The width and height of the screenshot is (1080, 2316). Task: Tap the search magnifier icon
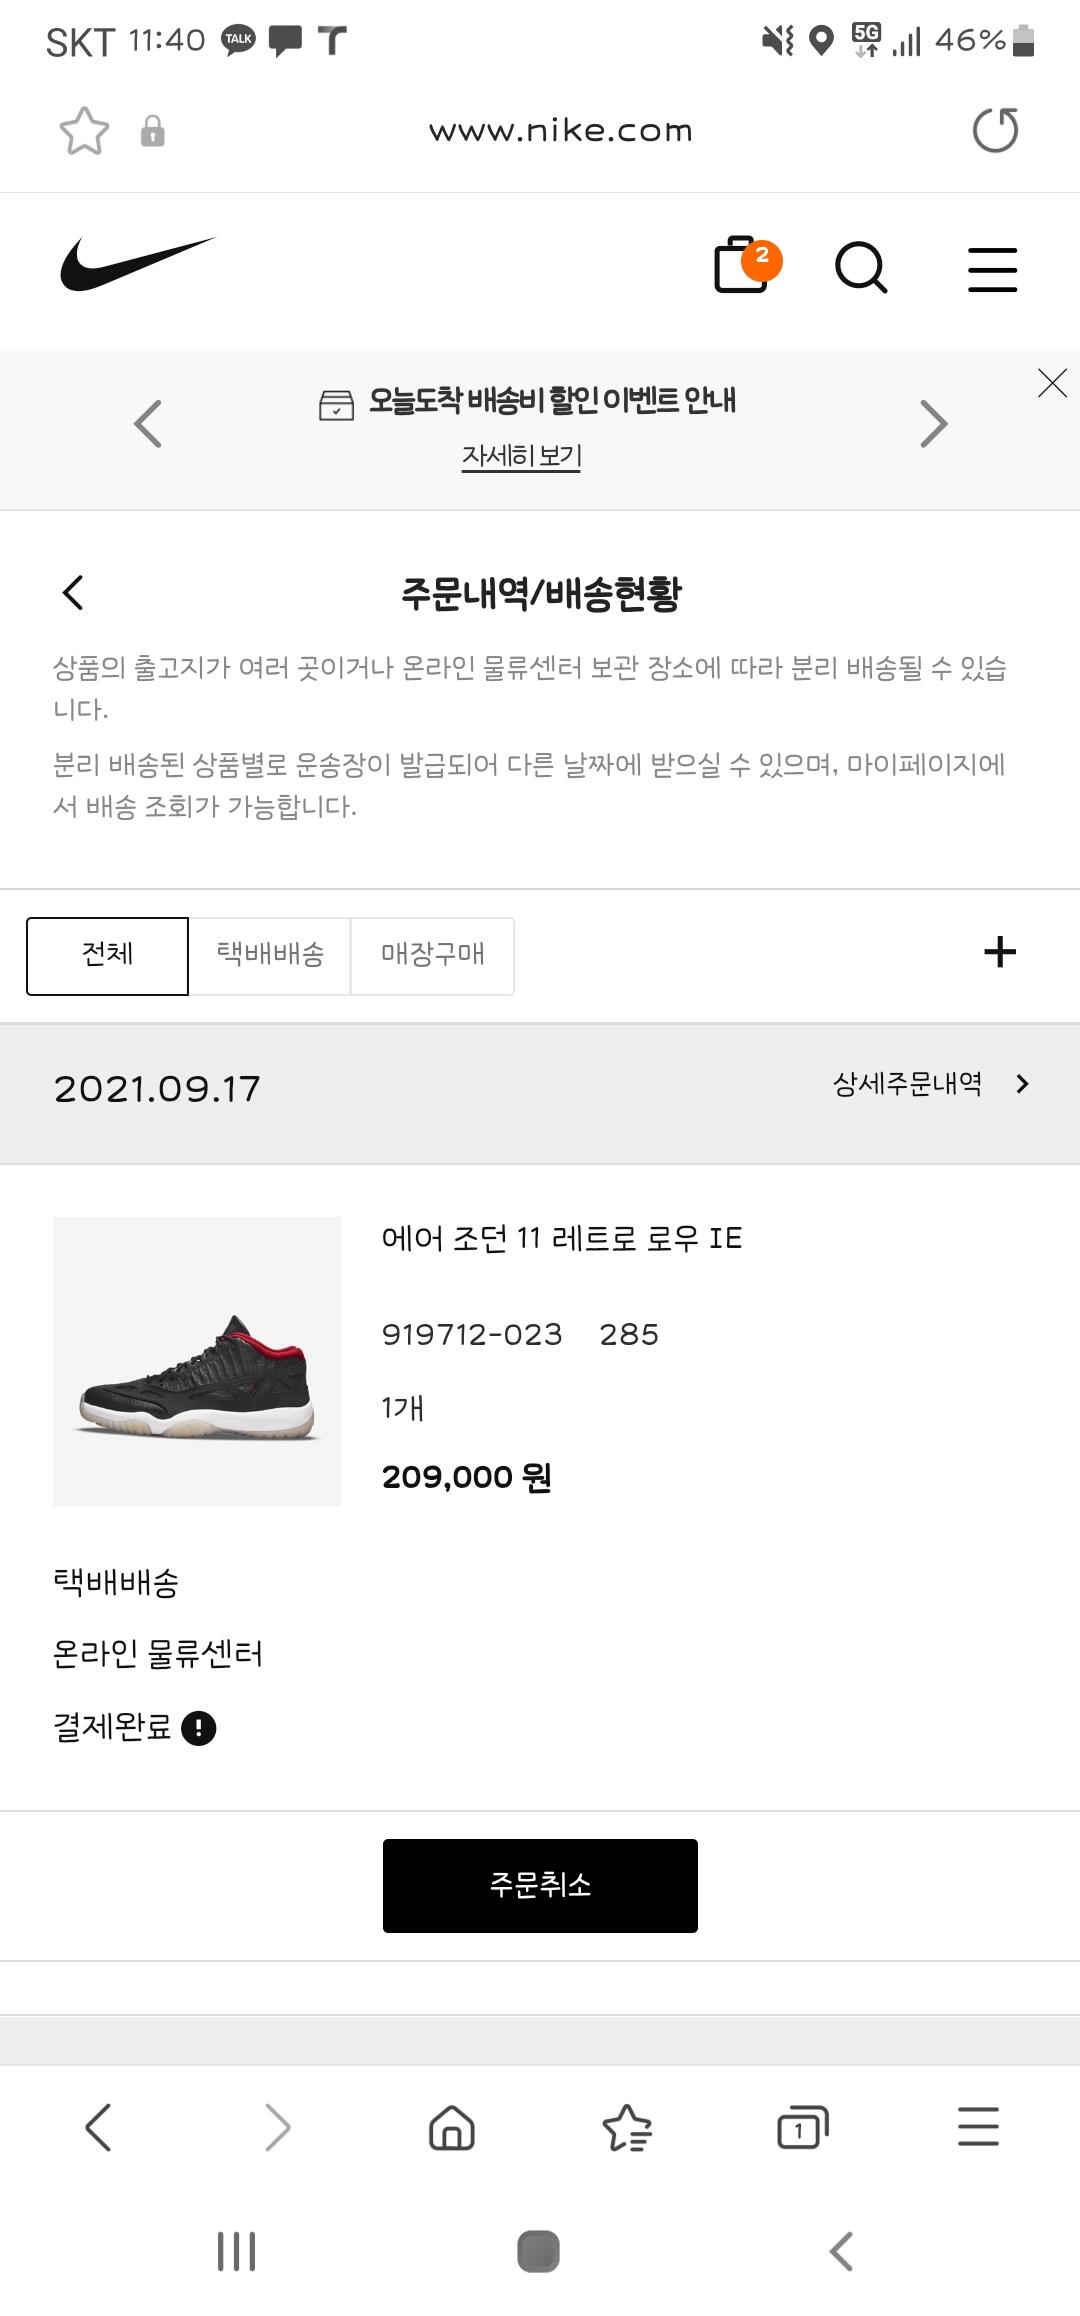point(861,268)
